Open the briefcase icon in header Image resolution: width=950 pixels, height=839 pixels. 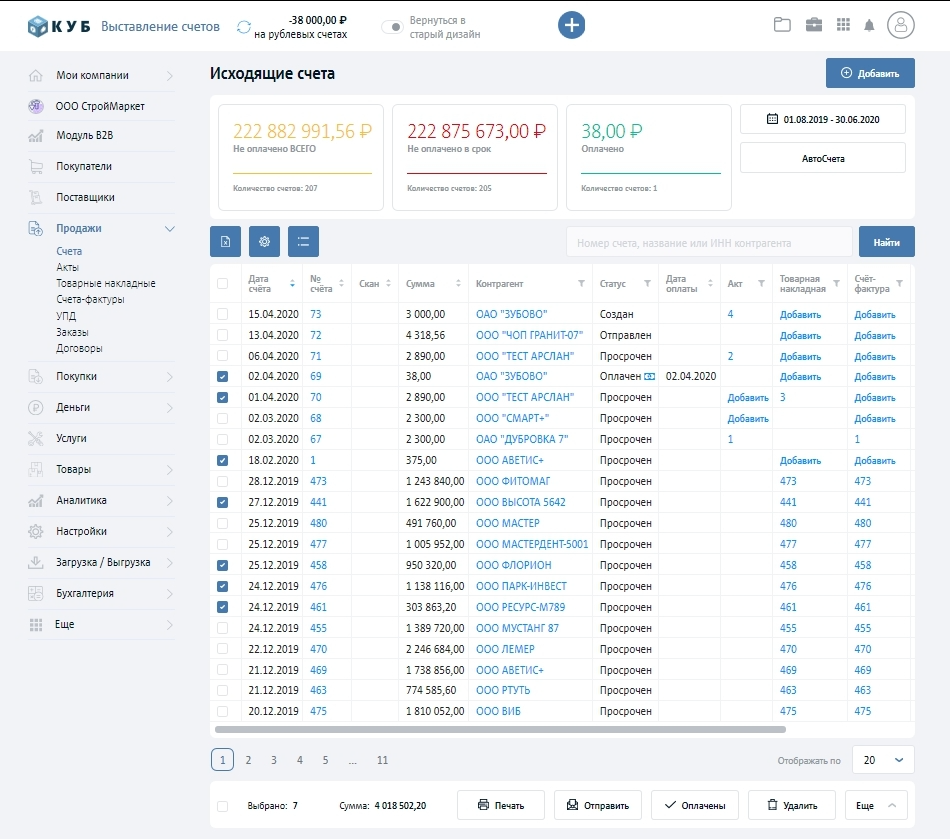coord(814,26)
